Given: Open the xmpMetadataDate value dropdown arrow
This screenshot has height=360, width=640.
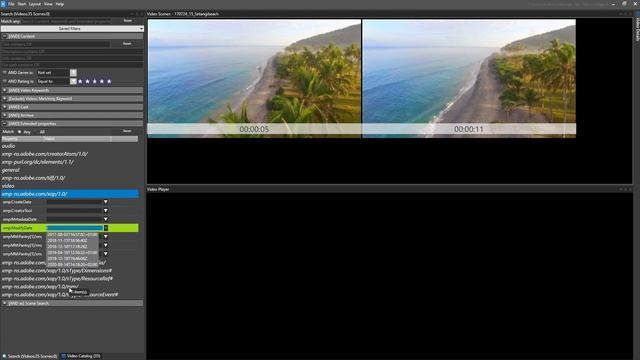Looking at the screenshot, I should pyautogui.click(x=105, y=219).
